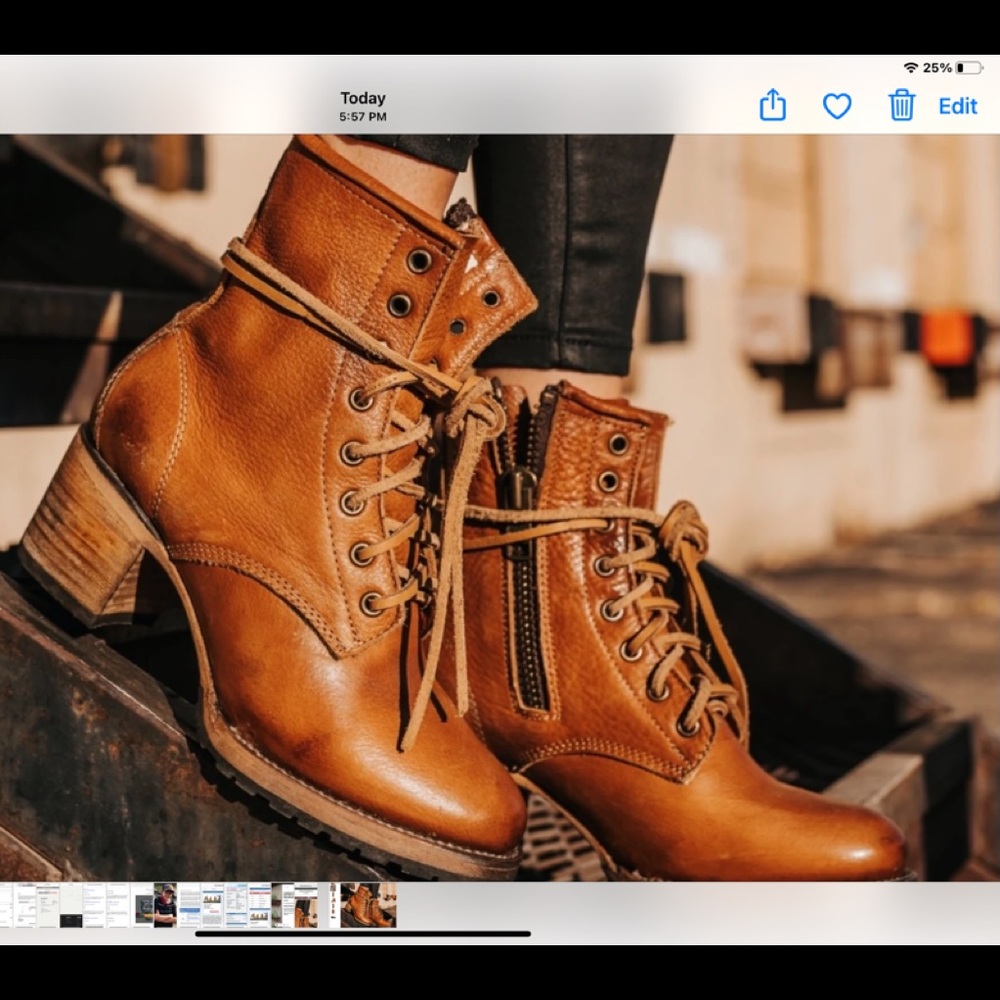Open the Edit mode

[957, 106]
